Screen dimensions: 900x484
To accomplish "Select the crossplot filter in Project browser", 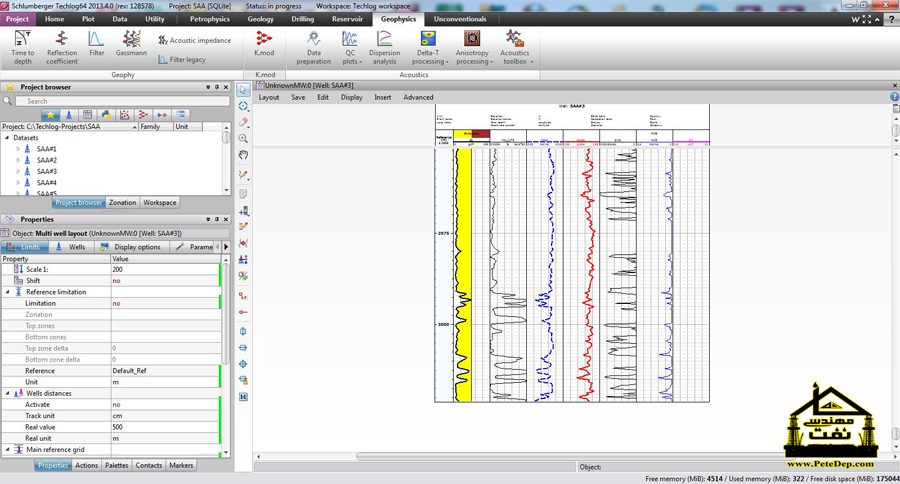I will (125, 115).
